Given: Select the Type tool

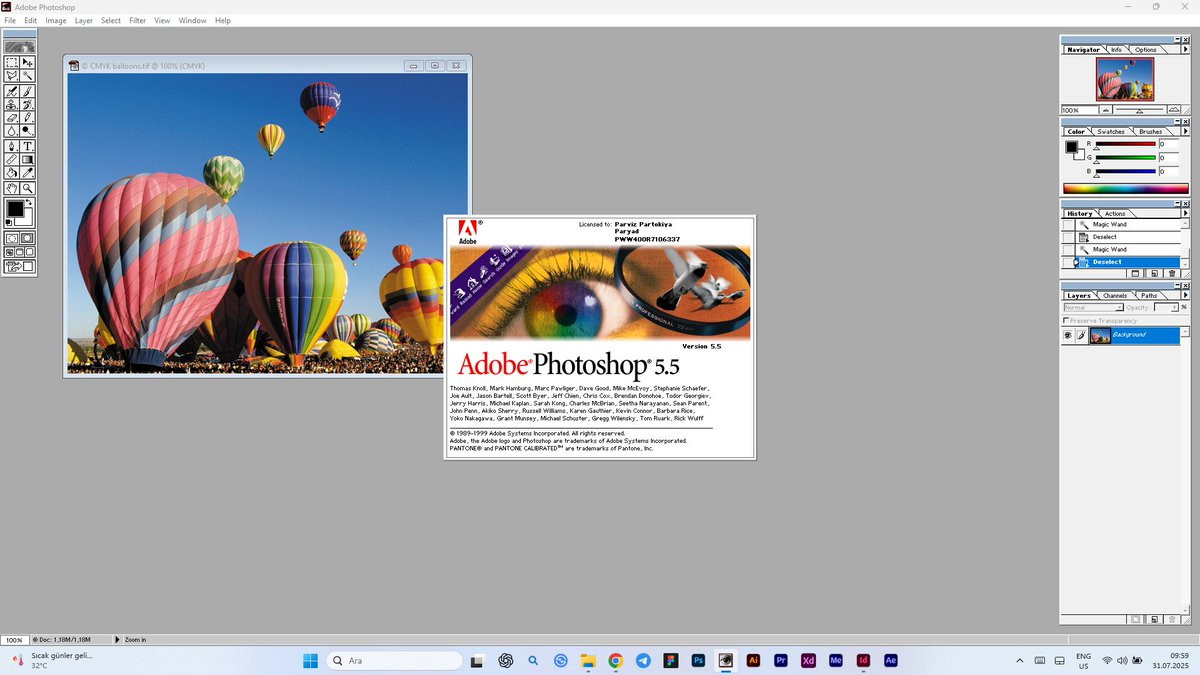Looking at the screenshot, I should coord(27,146).
